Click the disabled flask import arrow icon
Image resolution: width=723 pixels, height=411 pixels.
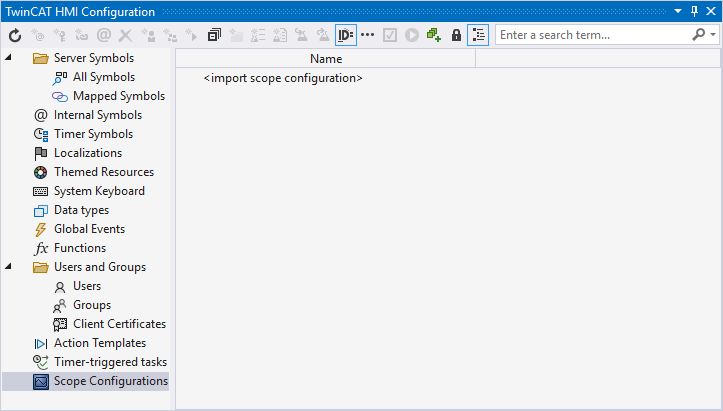[x=302, y=35]
